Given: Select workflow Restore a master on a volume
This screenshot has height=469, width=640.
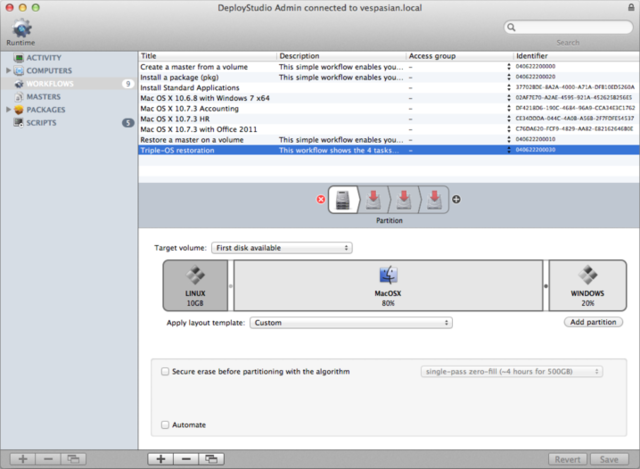Looking at the screenshot, I should click(x=389, y=140).
